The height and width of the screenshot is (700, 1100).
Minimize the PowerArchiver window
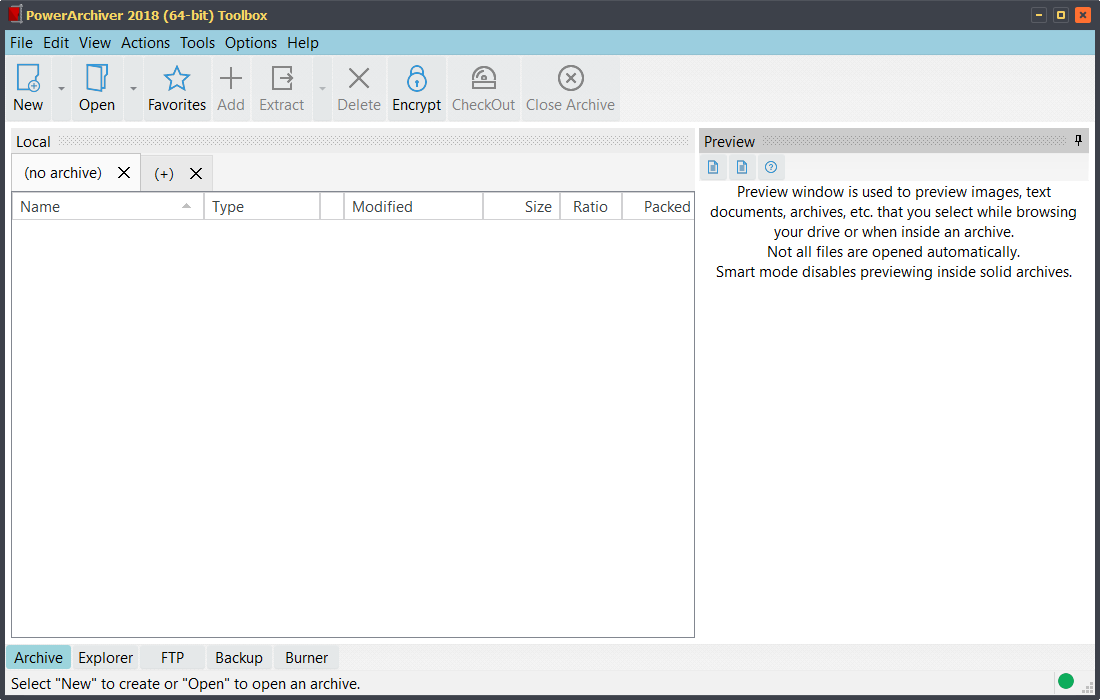pos(1039,15)
